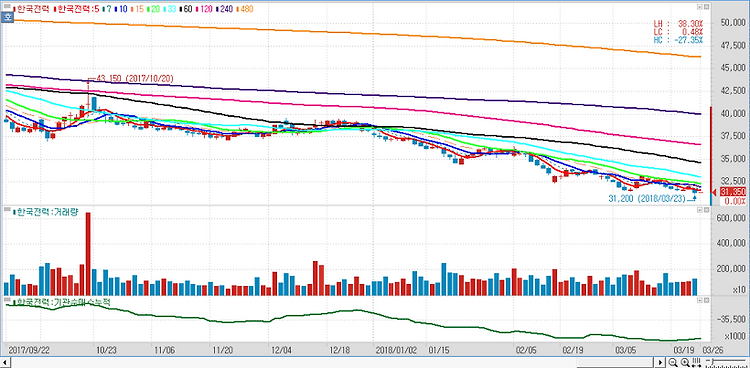Select the green 20 moving average legend
The image size is (750, 368).
point(154,9)
